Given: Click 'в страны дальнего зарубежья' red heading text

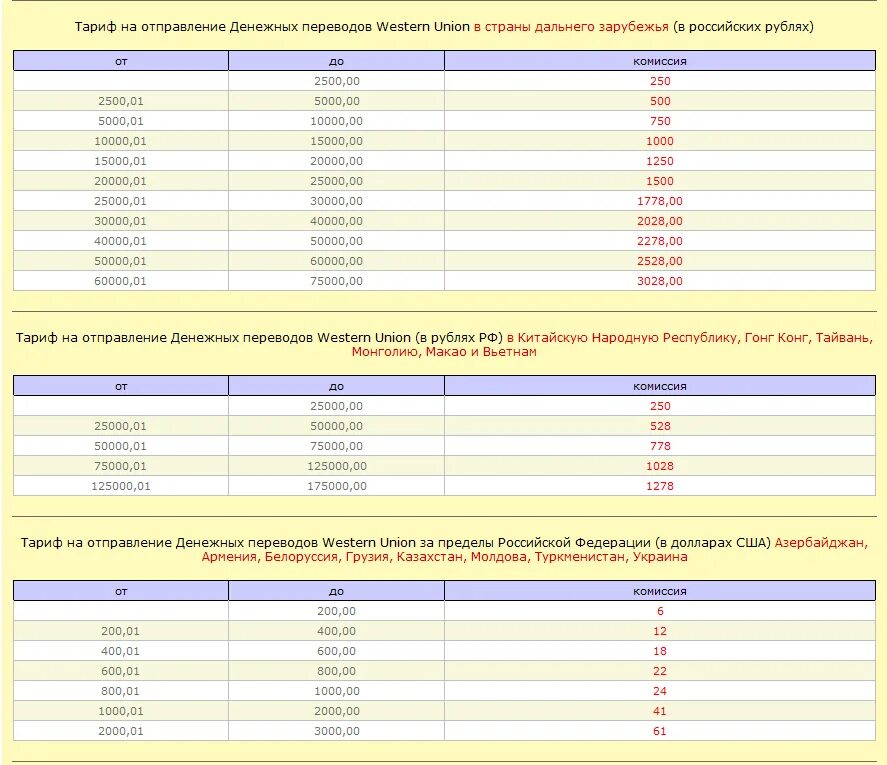Looking at the screenshot, I should 571,27.
